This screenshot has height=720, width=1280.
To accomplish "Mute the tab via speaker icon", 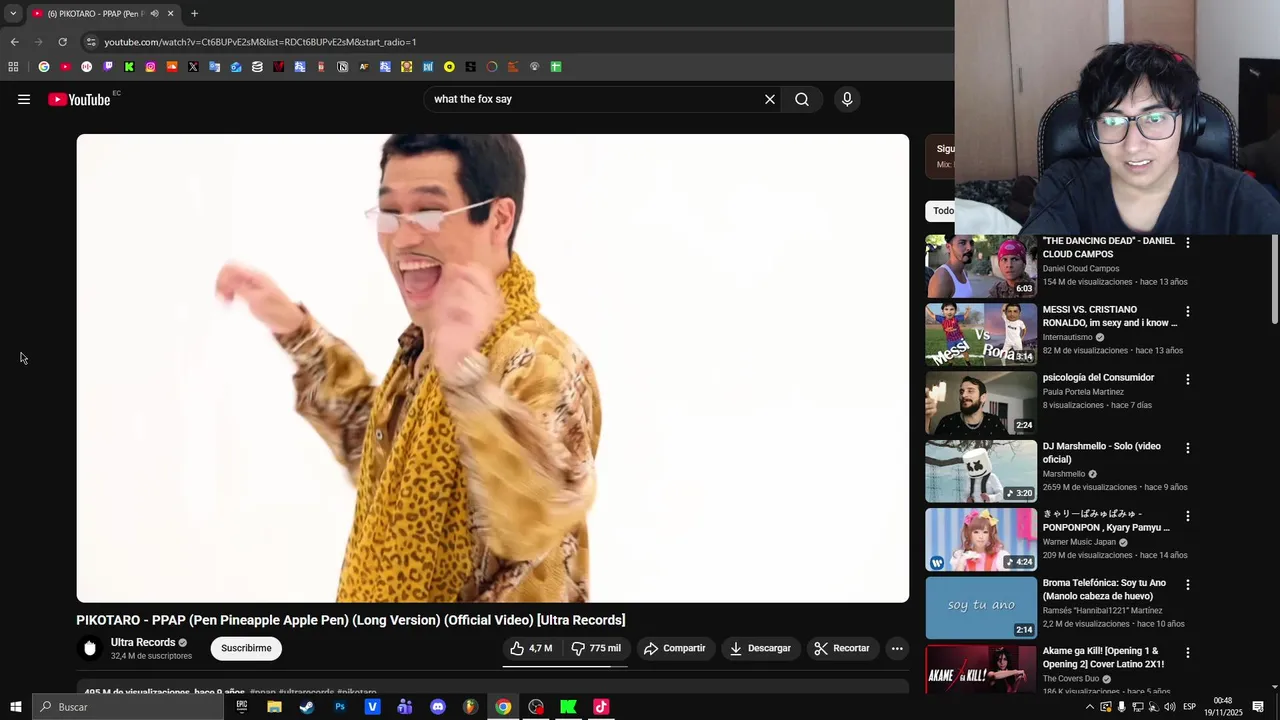I will pos(154,13).
